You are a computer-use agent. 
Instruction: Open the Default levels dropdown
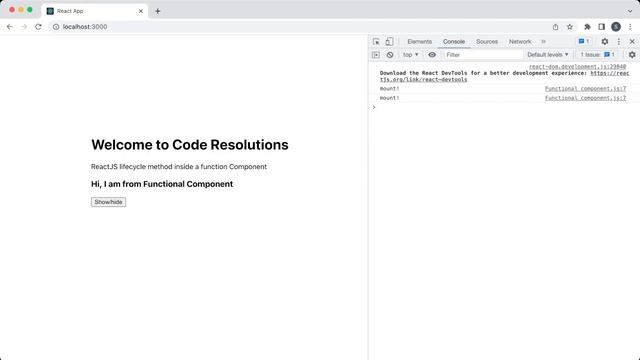[547, 55]
